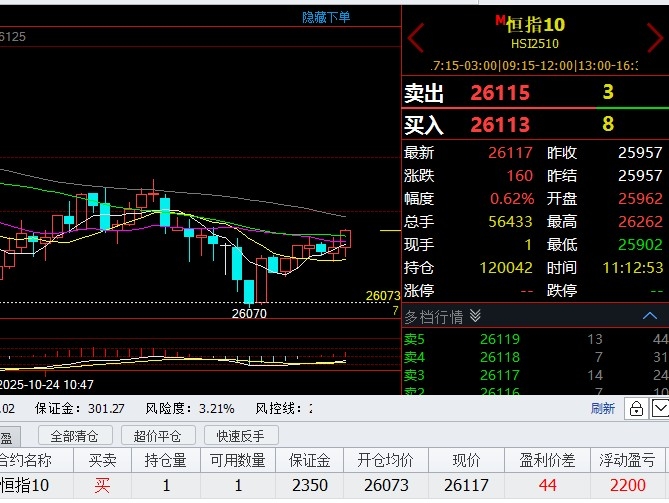Image resolution: width=669 pixels, height=503 pixels.
Task: Go to previous contract with left red arrow
Action: [416, 38]
